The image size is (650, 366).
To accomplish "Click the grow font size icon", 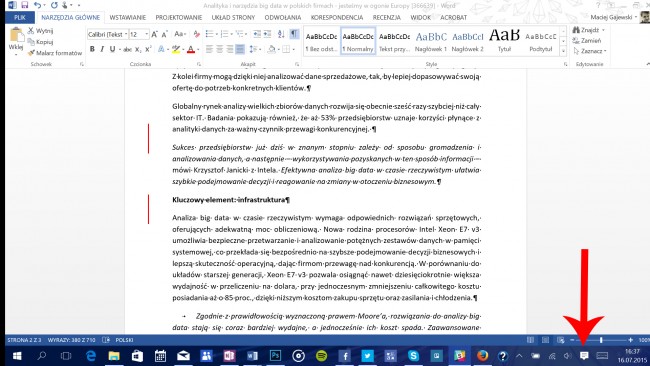I will [x=154, y=34].
